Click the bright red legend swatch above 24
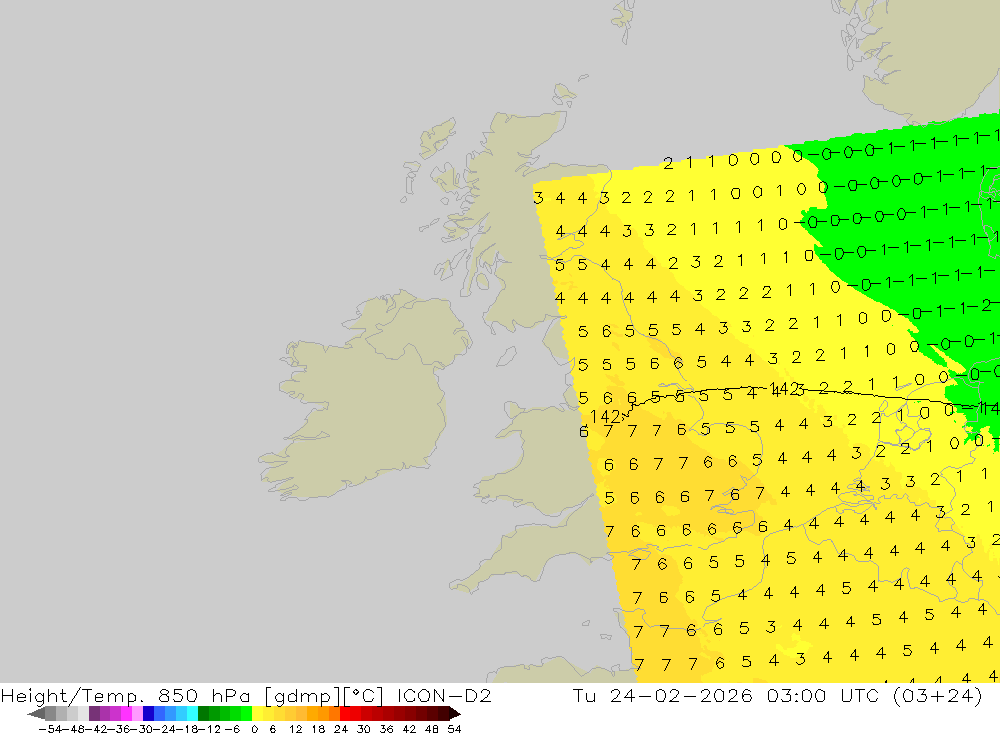 click(x=345, y=713)
